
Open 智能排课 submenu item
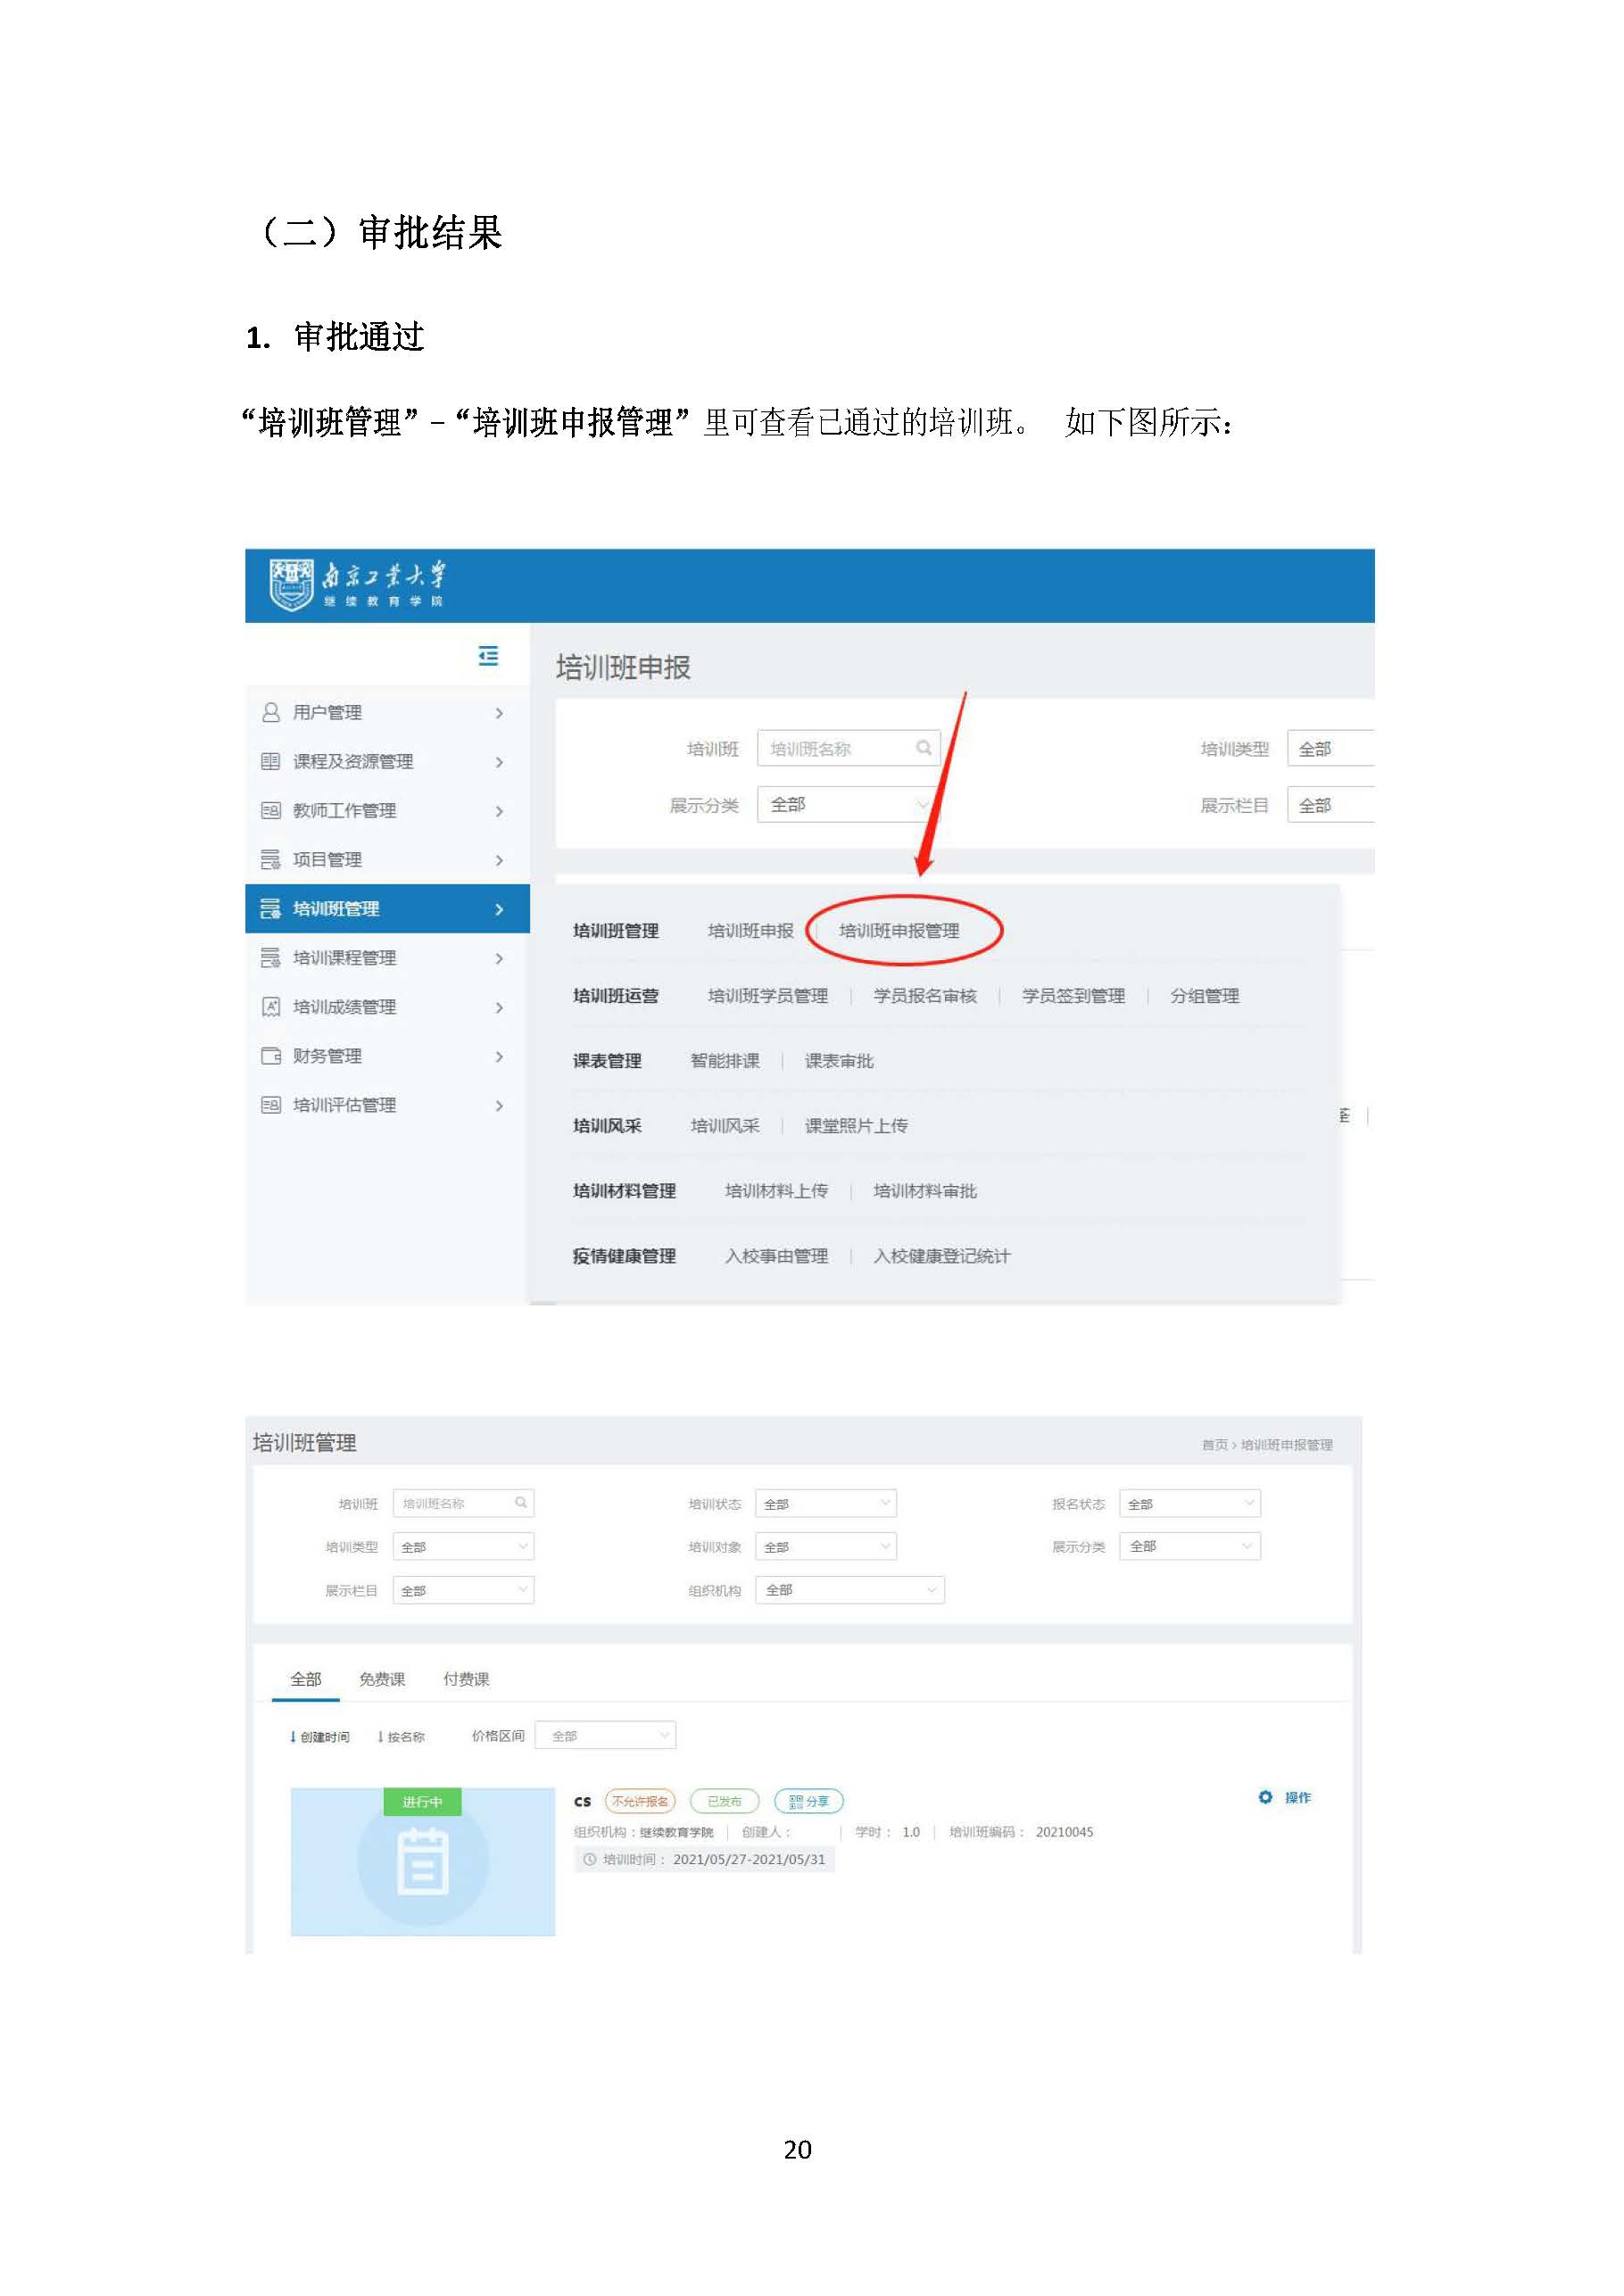point(725,1060)
